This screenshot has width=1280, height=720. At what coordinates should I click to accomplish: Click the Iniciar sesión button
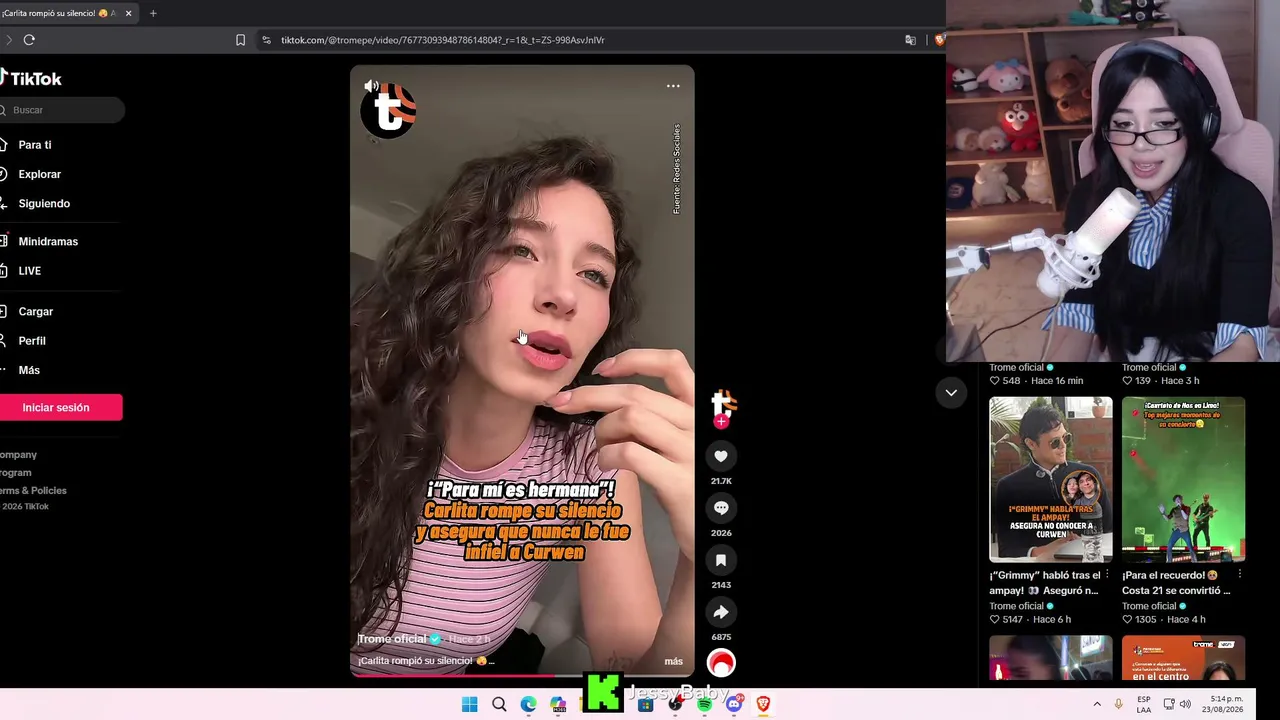(x=60, y=407)
